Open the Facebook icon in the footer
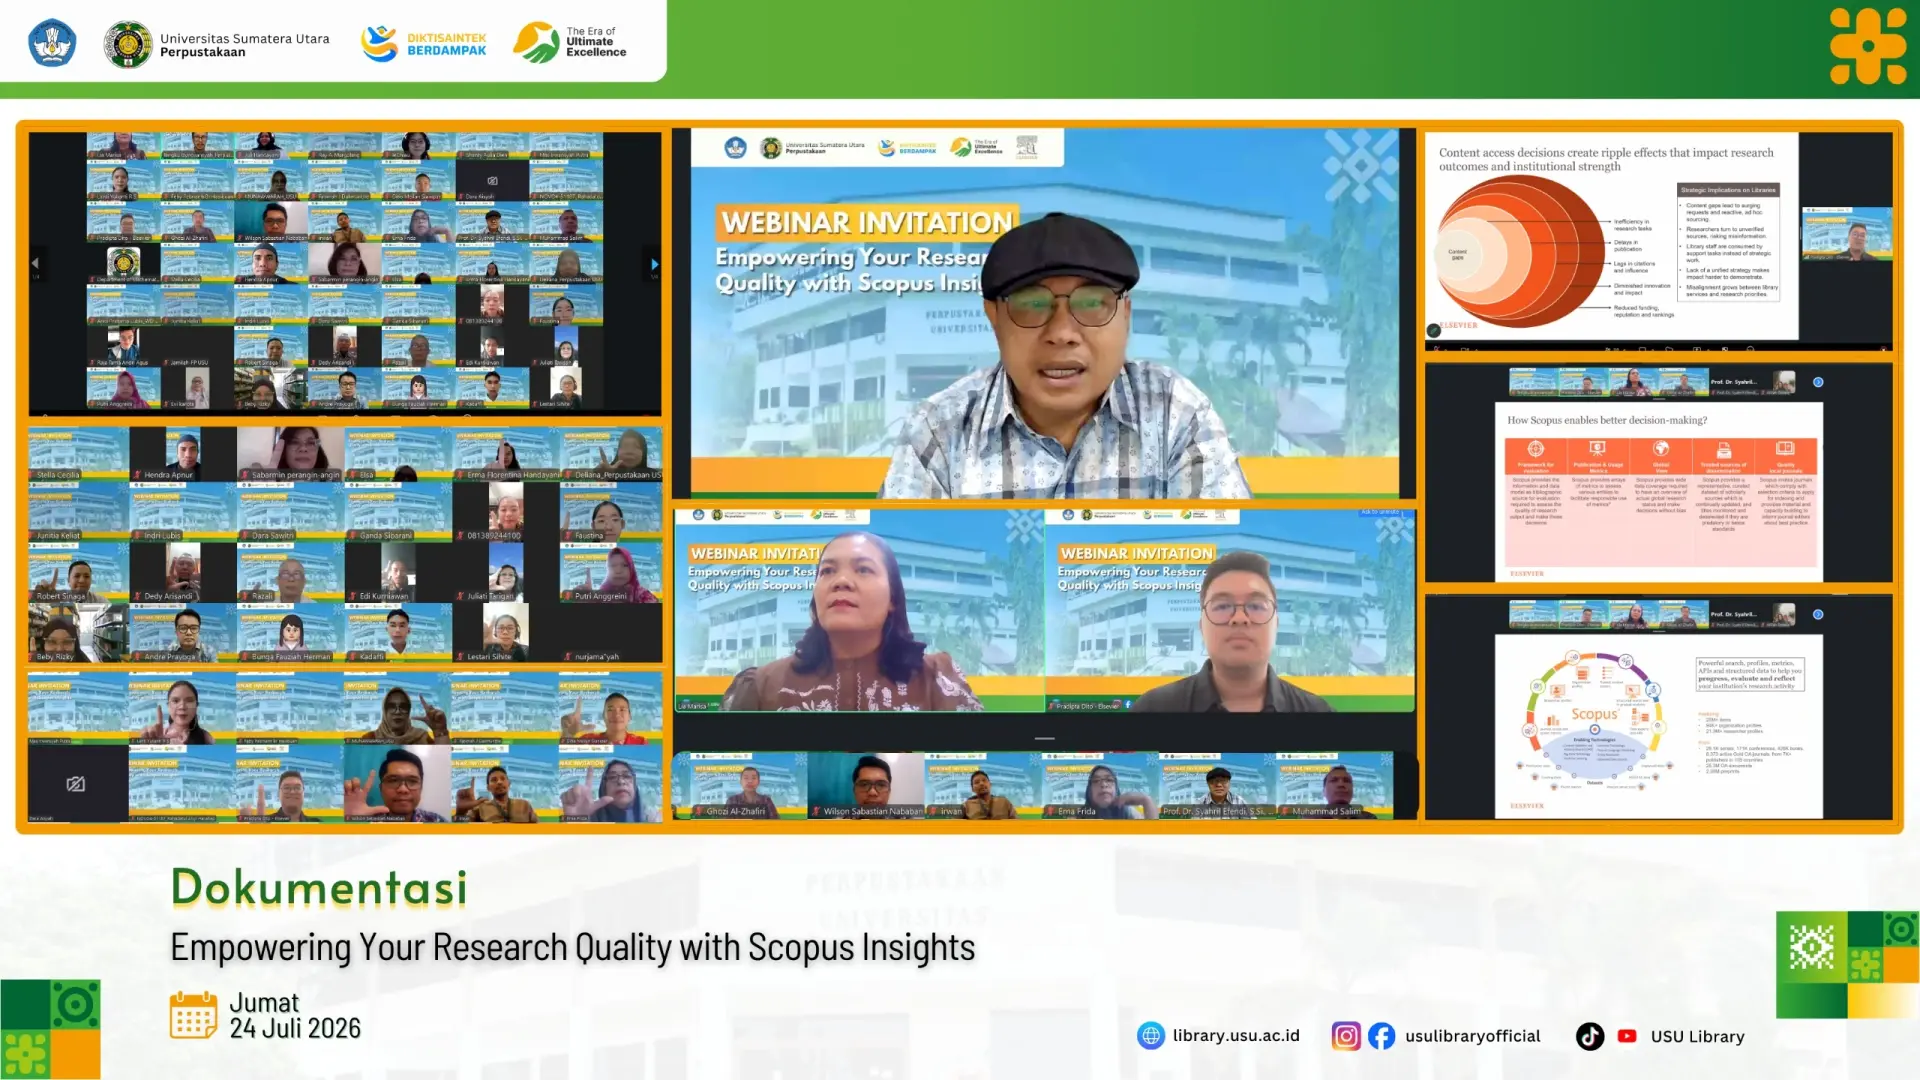 pos(1381,1036)
